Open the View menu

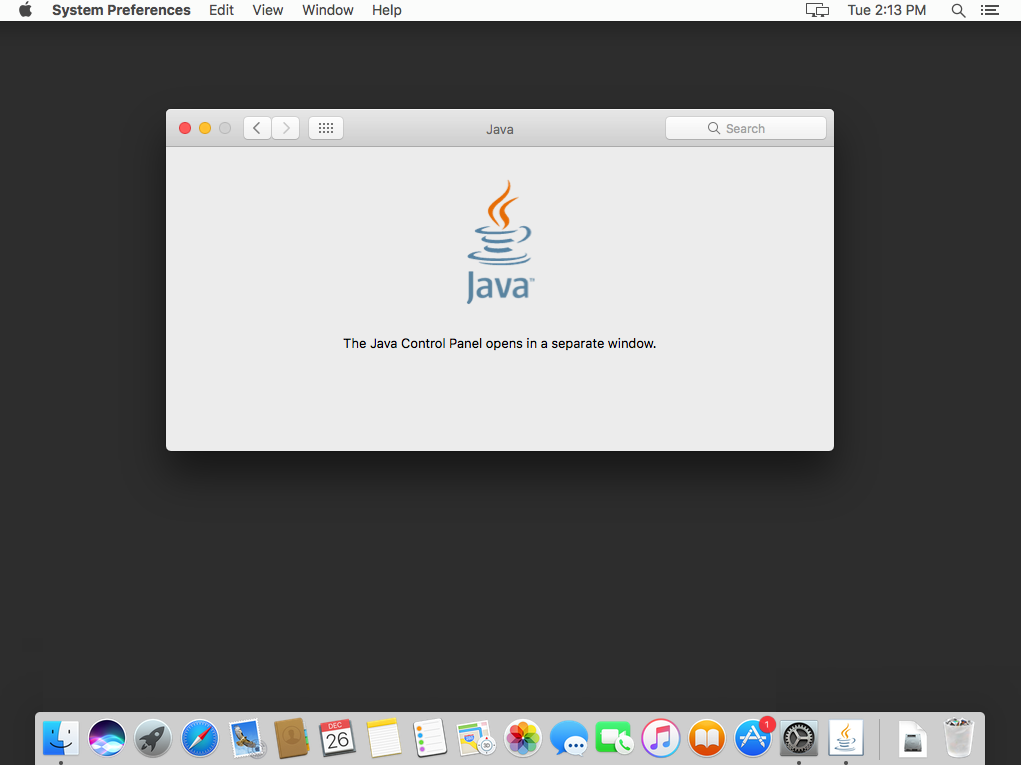(x=268, y=10)
